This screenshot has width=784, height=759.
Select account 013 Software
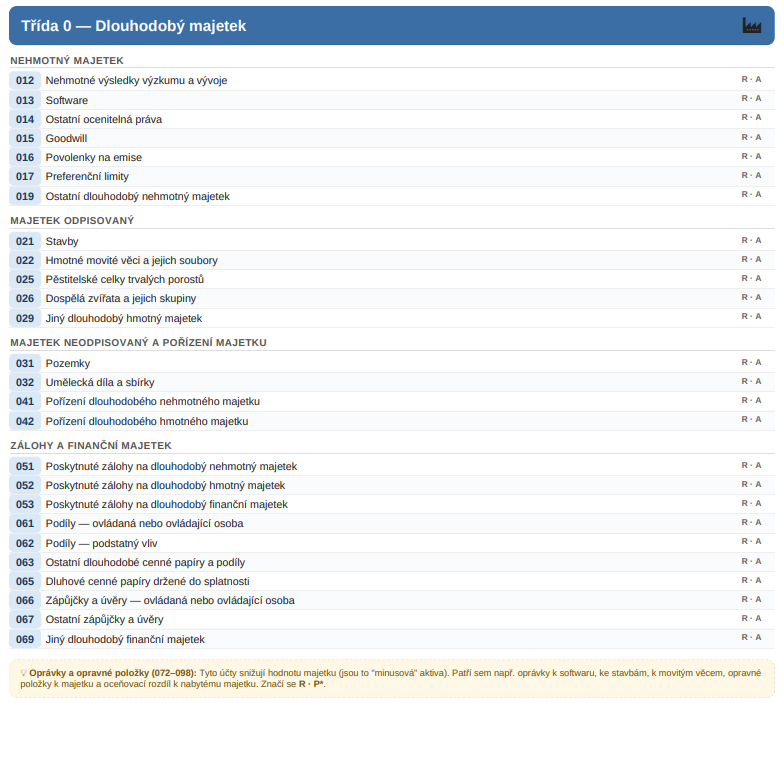click(x=392, y=100)
